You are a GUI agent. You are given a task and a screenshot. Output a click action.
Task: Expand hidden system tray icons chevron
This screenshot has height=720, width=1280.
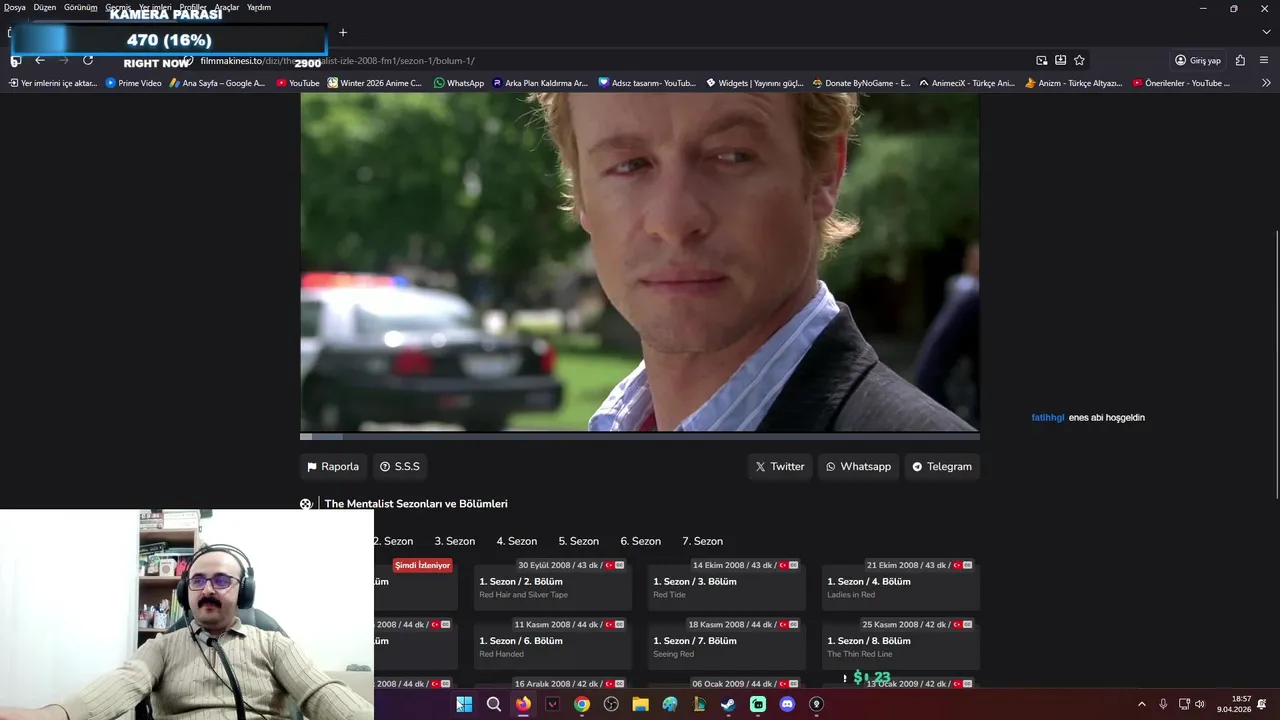coord(1142,704)
